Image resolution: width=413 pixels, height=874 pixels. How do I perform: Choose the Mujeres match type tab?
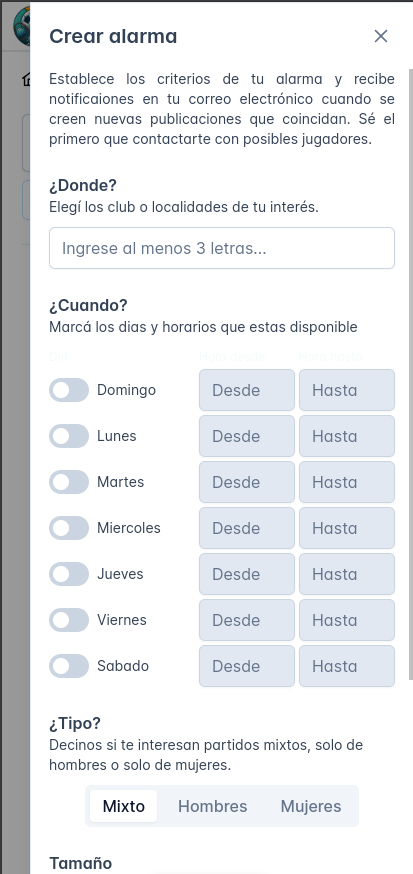click(311, 806)
